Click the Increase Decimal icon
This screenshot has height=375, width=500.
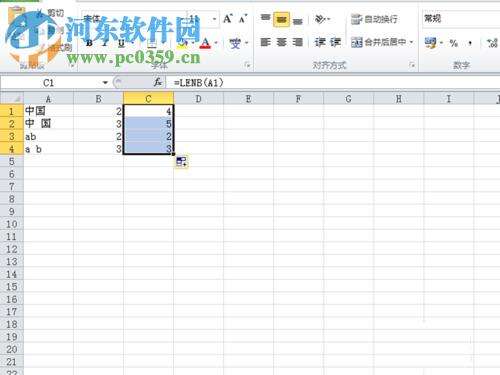pyautogui.click(x=492, y=43)
